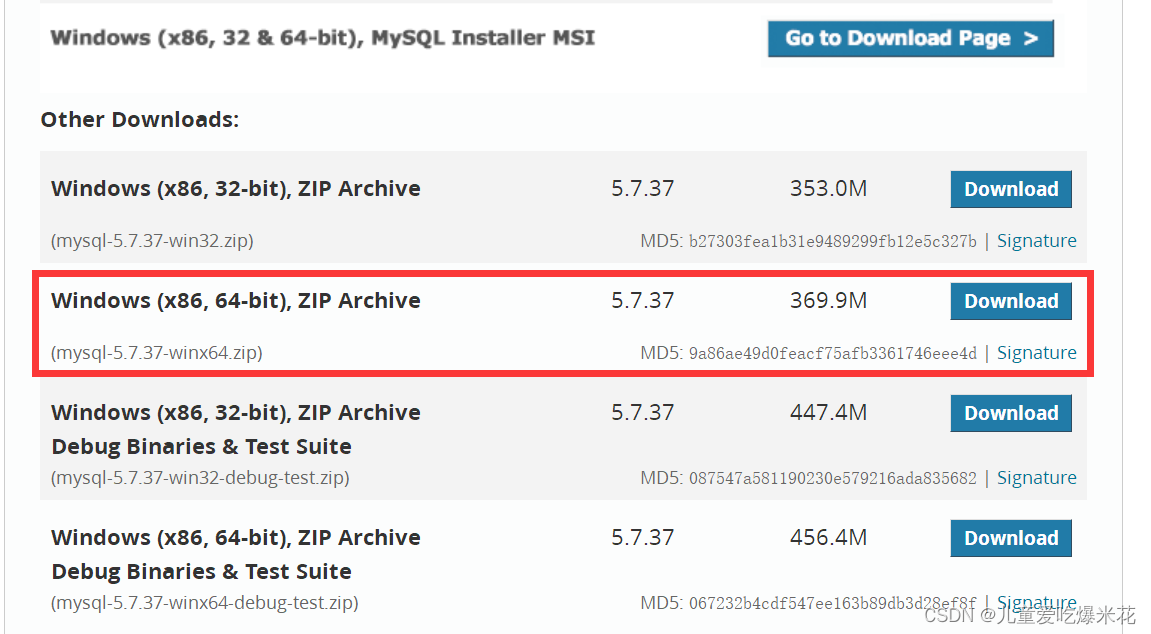The image size is (1151, 634).
Task: Click the Go to Download Page button
Action: click(x=910, y=39)
